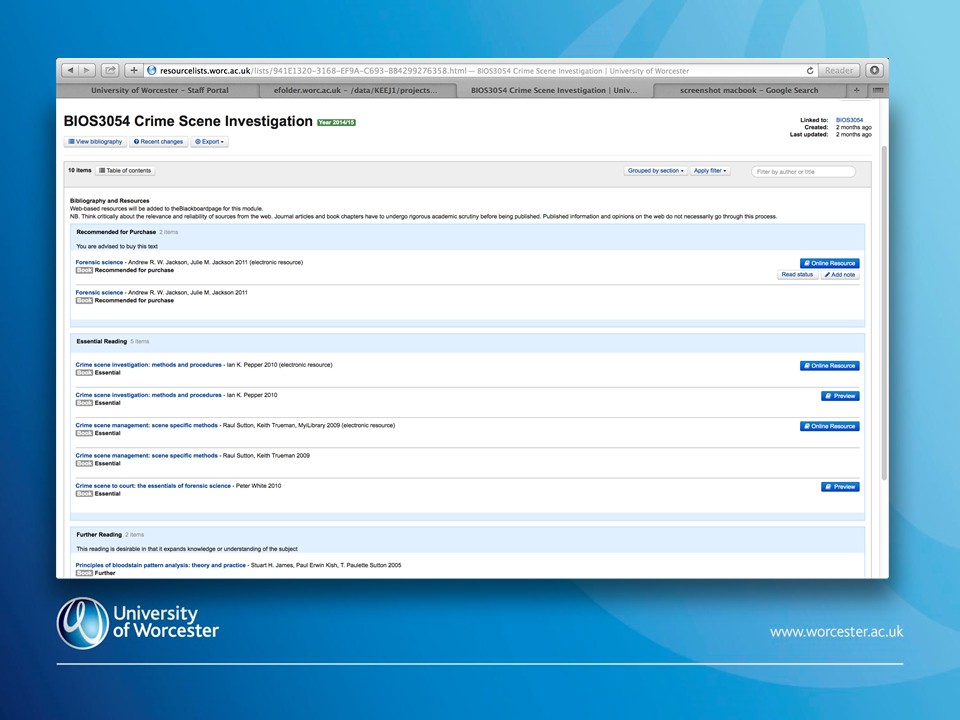The image size is (960, 720).
Task: Click the browser forward arrow
Action: pos(87,71)
